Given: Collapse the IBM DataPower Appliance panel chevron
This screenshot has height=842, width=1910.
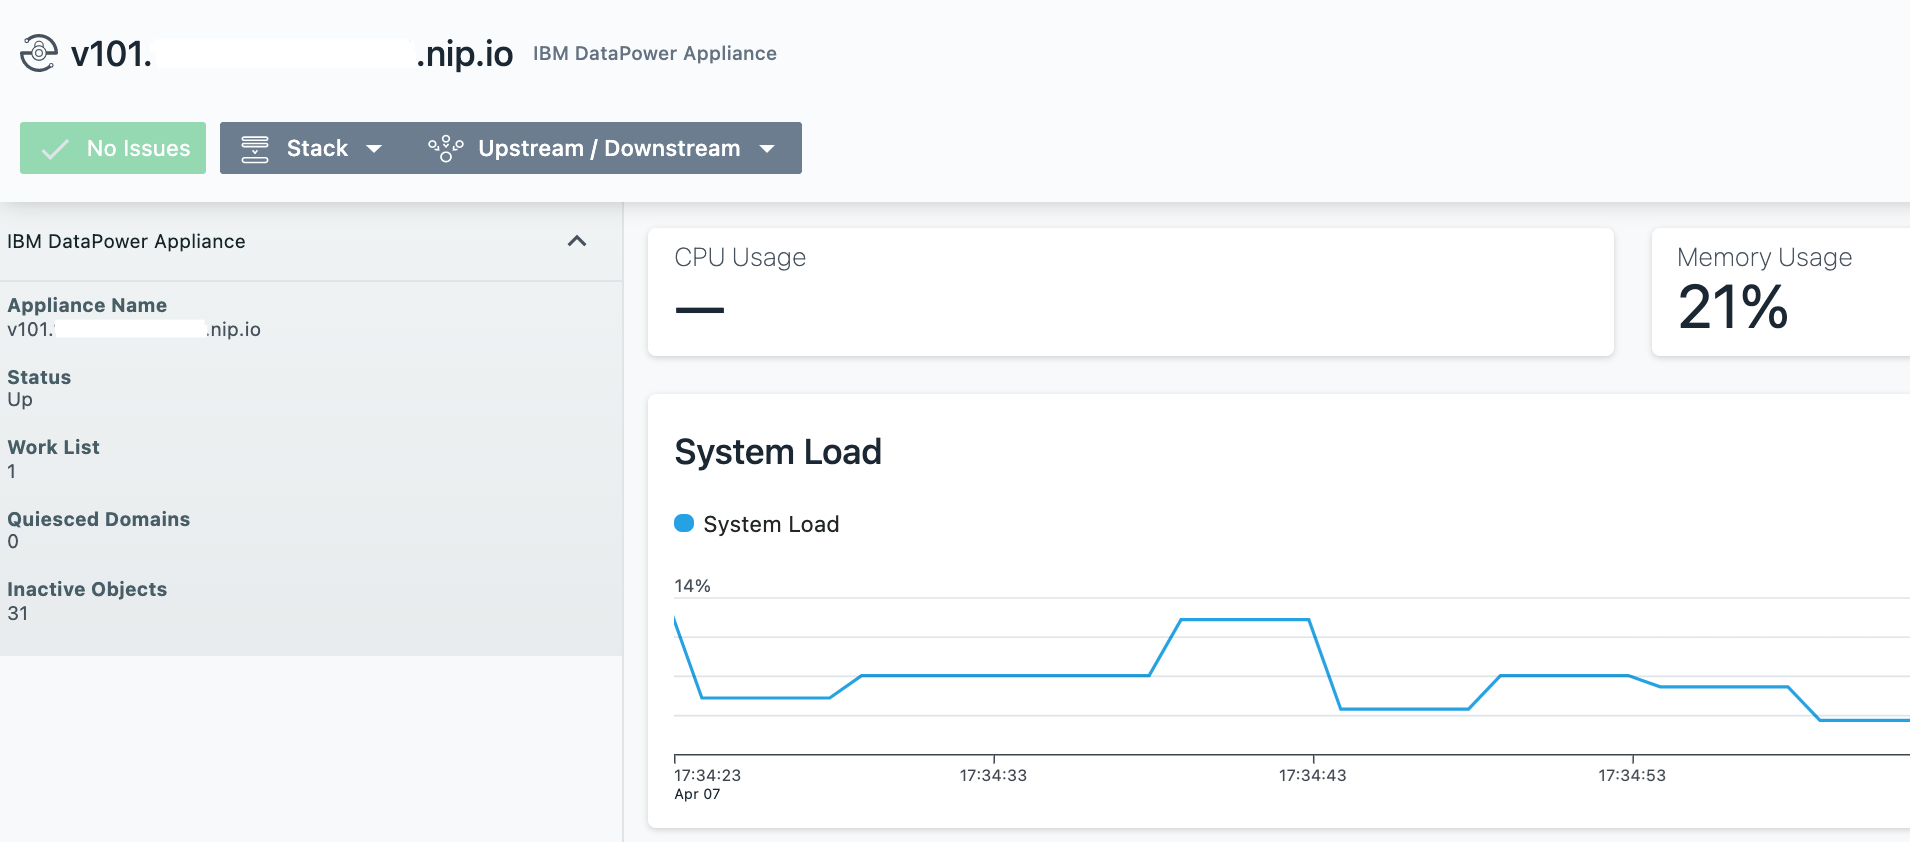Looking at the screenshot, I should point(577,241).
